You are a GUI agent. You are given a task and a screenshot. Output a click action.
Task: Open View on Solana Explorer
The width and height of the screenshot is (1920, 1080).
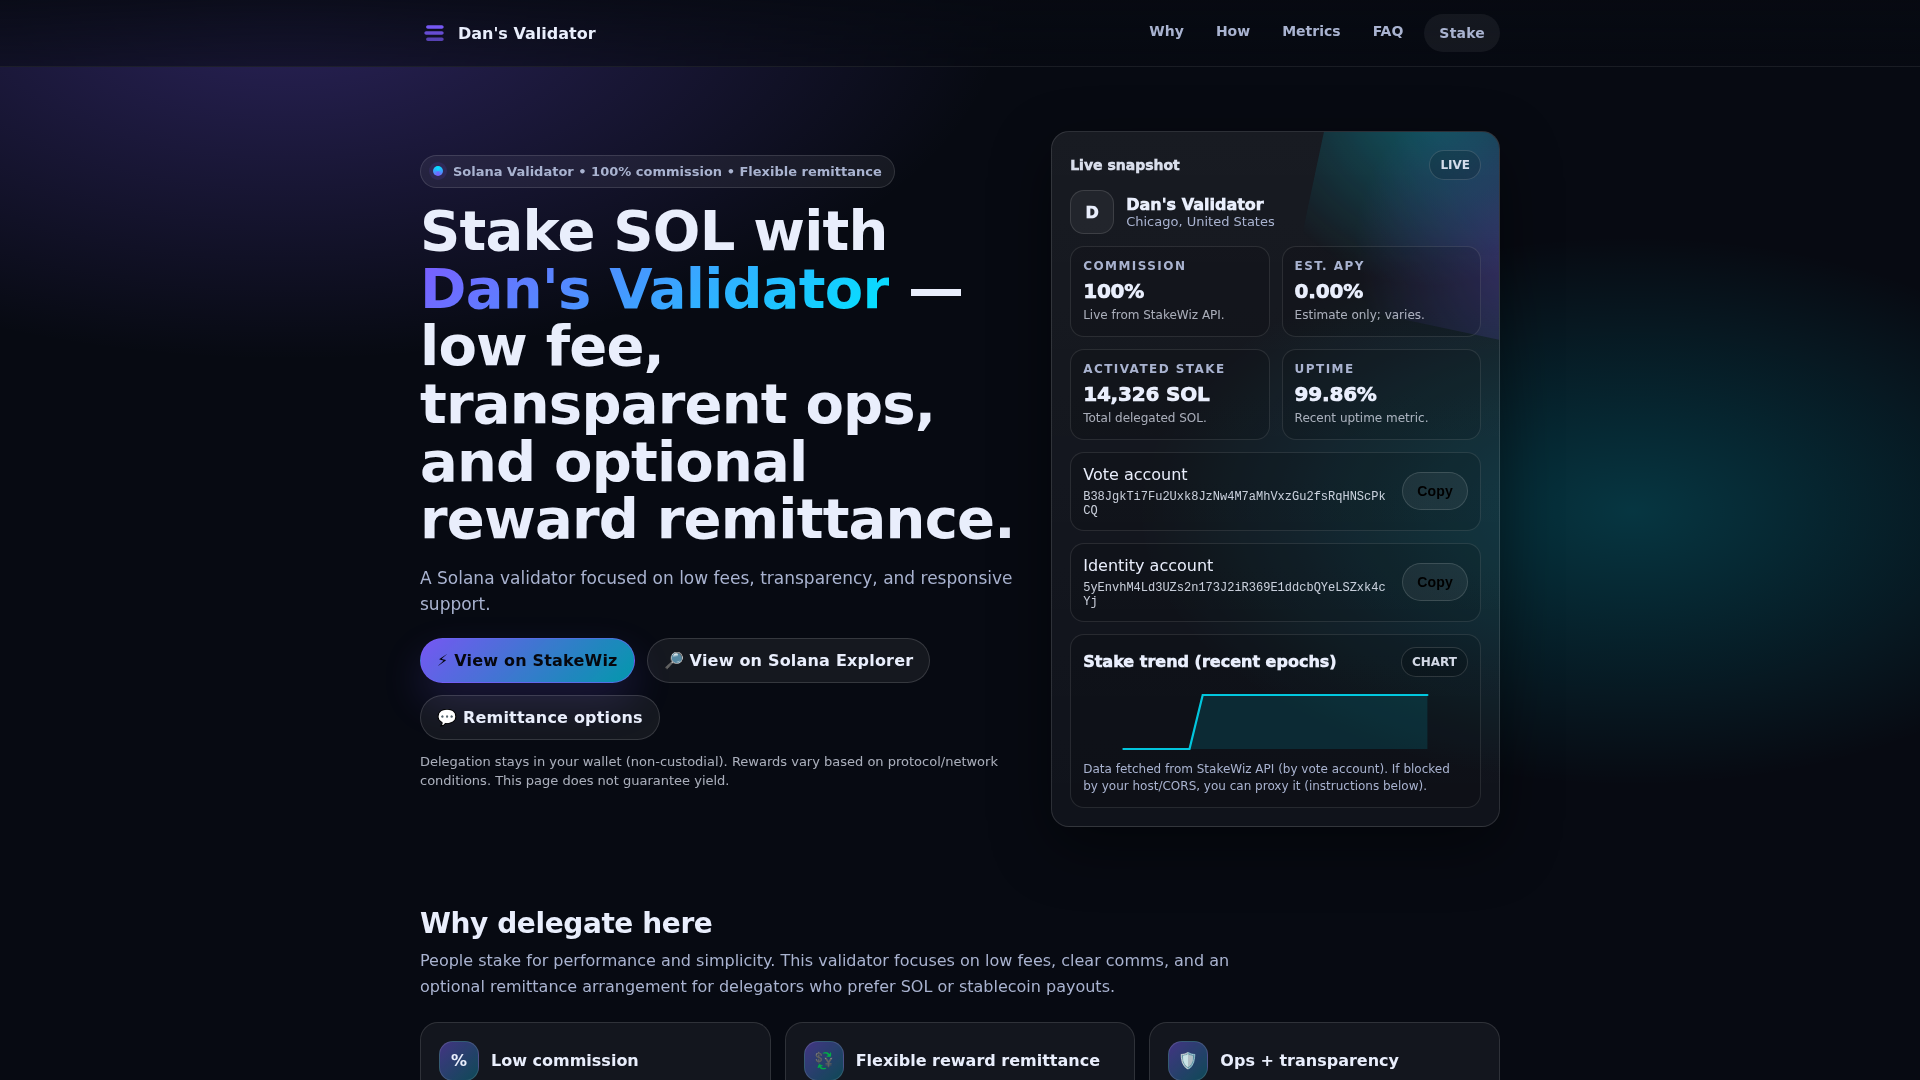[788, 660]
